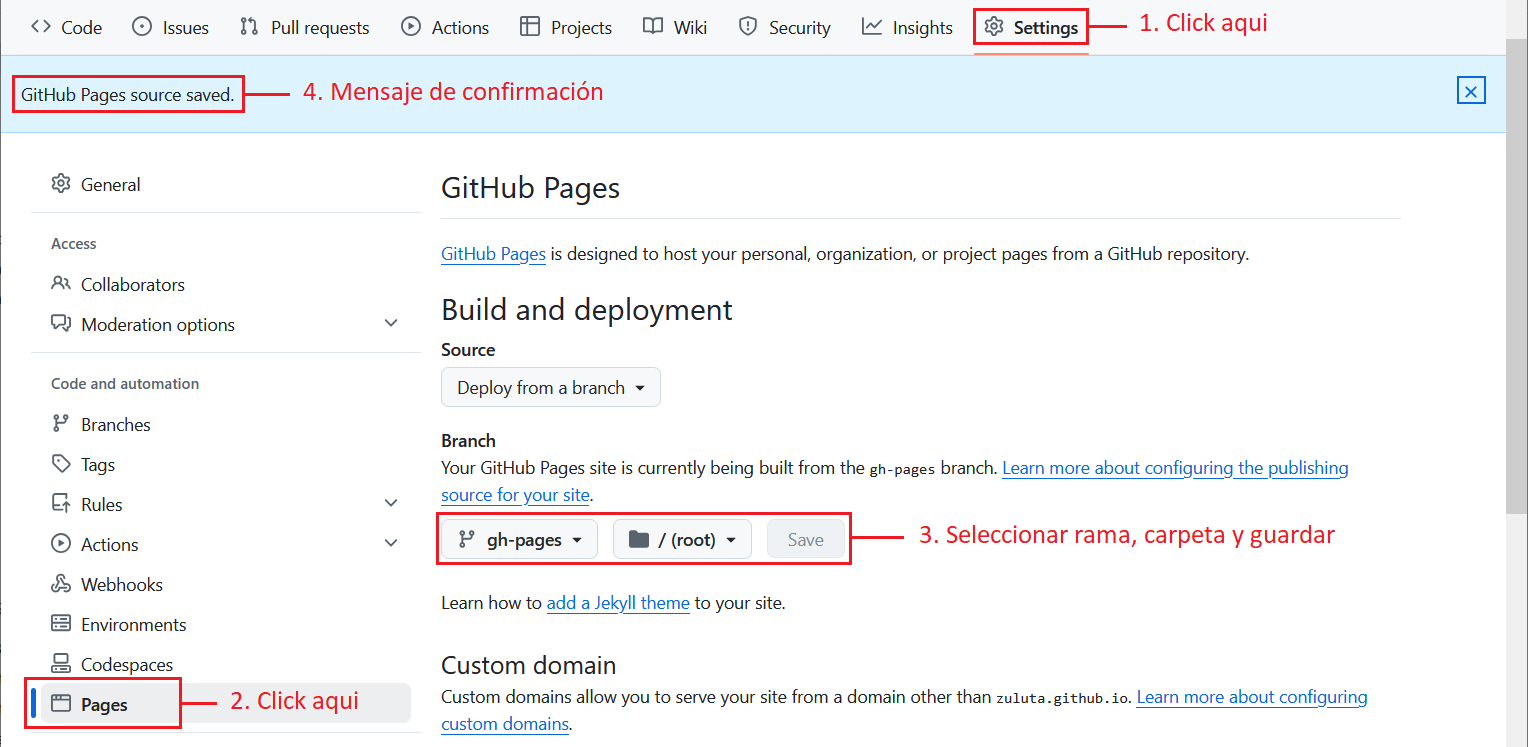1528x747 pixels.
Task: Click the Security shield icon
Action: click(748, 27)
